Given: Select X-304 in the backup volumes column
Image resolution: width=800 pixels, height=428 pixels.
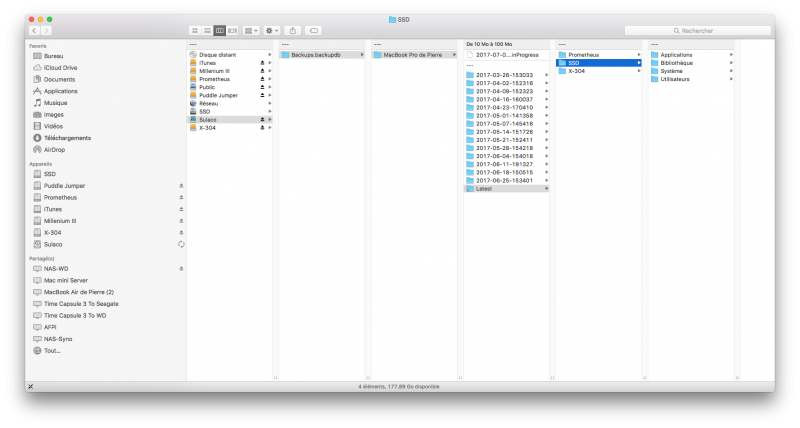Looking at the screenshot, I should click(599, 71).
